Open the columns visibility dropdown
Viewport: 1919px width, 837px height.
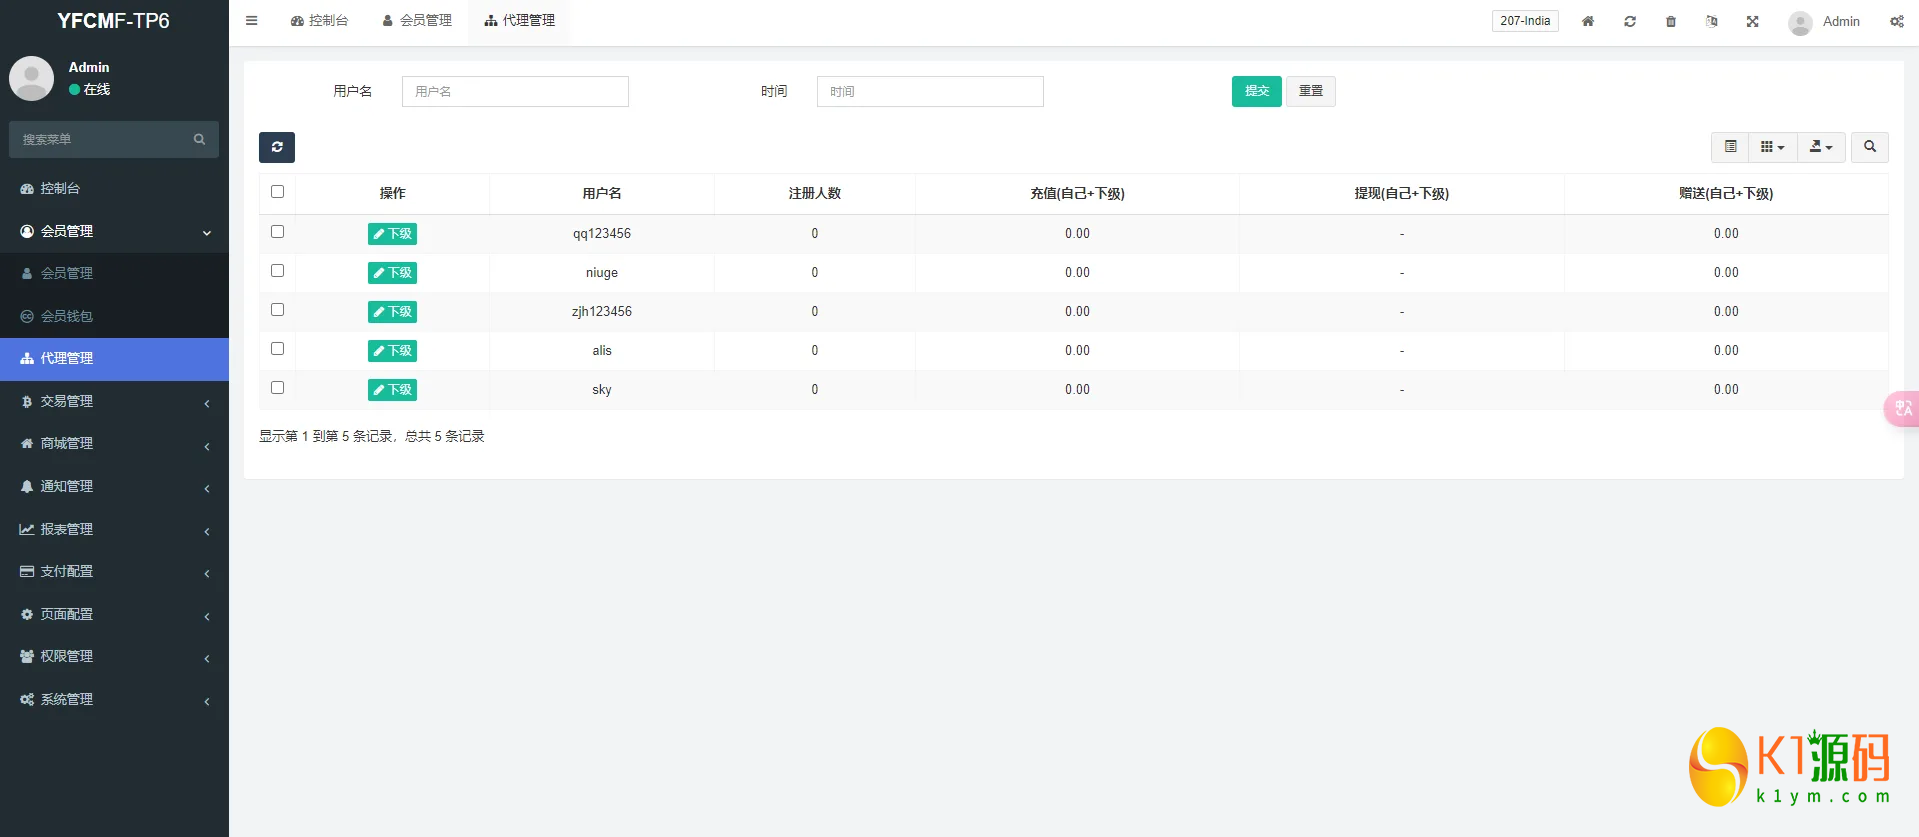pos(1772,147)
